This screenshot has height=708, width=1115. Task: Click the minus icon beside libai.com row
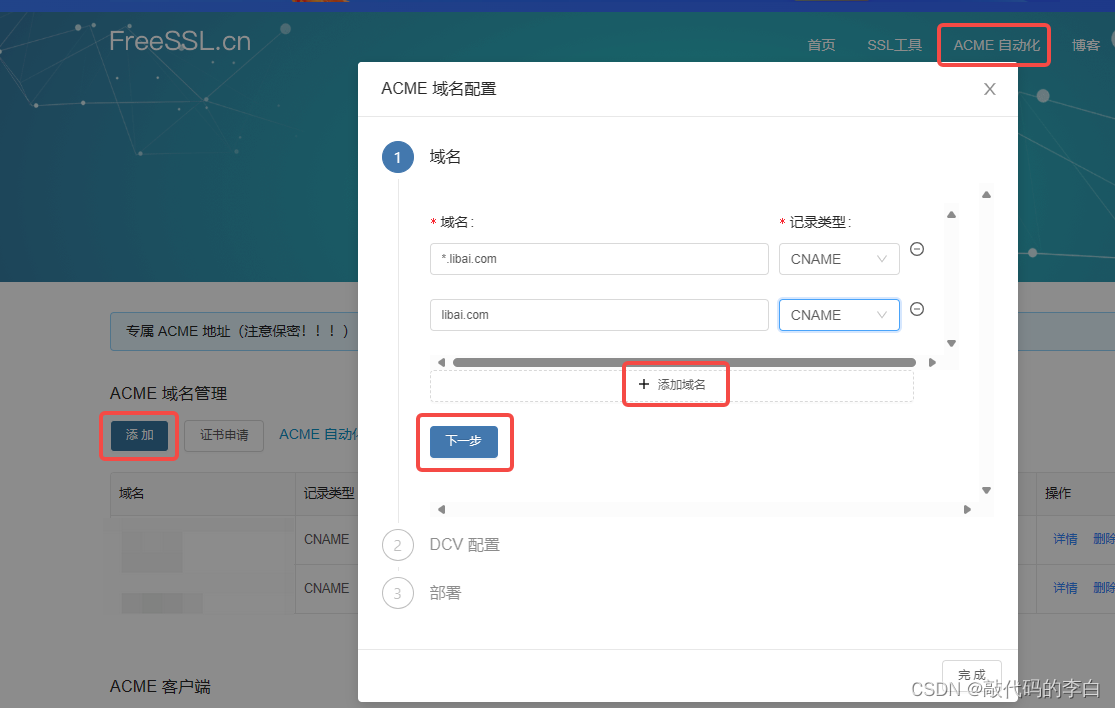[x=917, y=310]
